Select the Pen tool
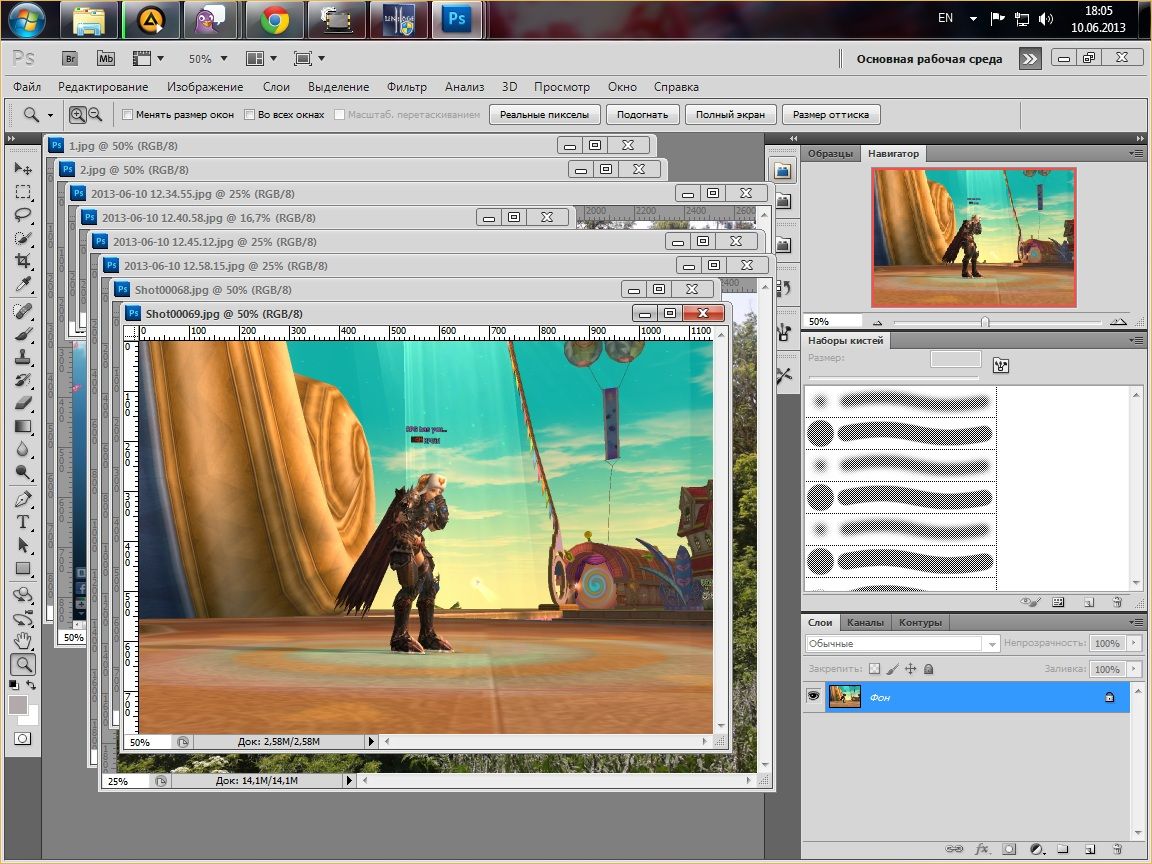Image resolution: width=1152 pixels, height=864 pixels. pyautogui.click(x=23, y=499)
